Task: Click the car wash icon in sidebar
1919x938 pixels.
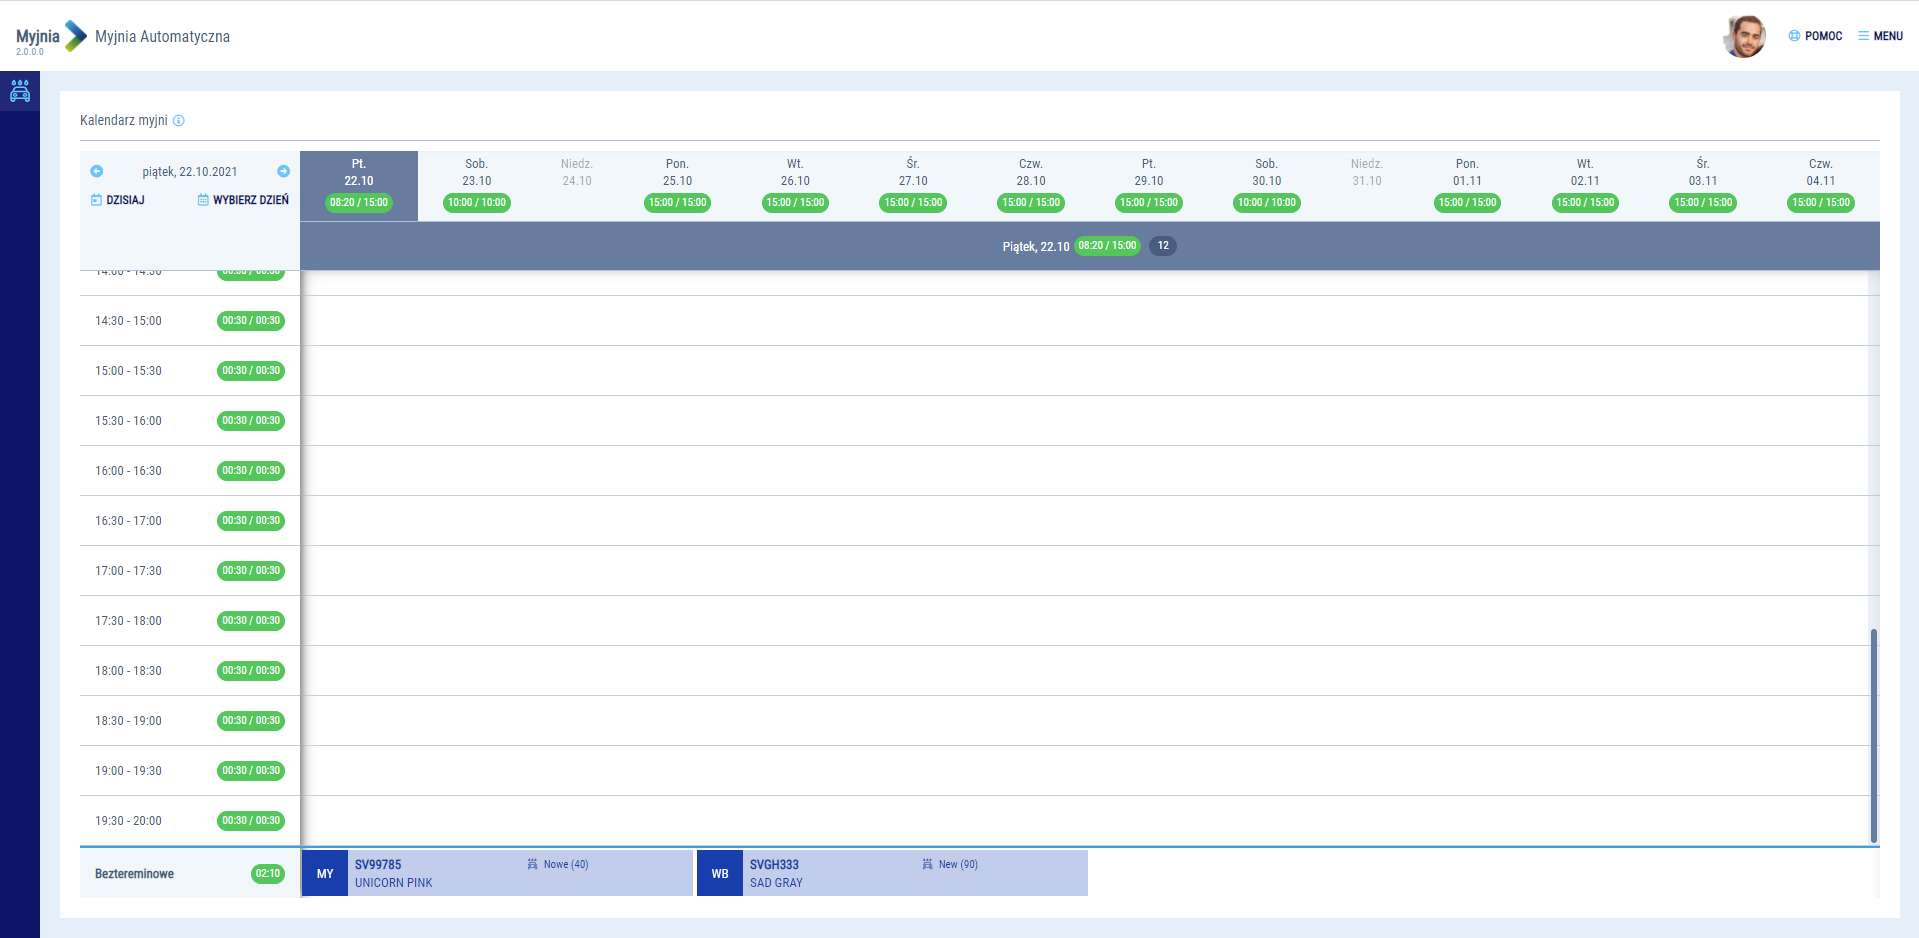Action: click(20, 92)
